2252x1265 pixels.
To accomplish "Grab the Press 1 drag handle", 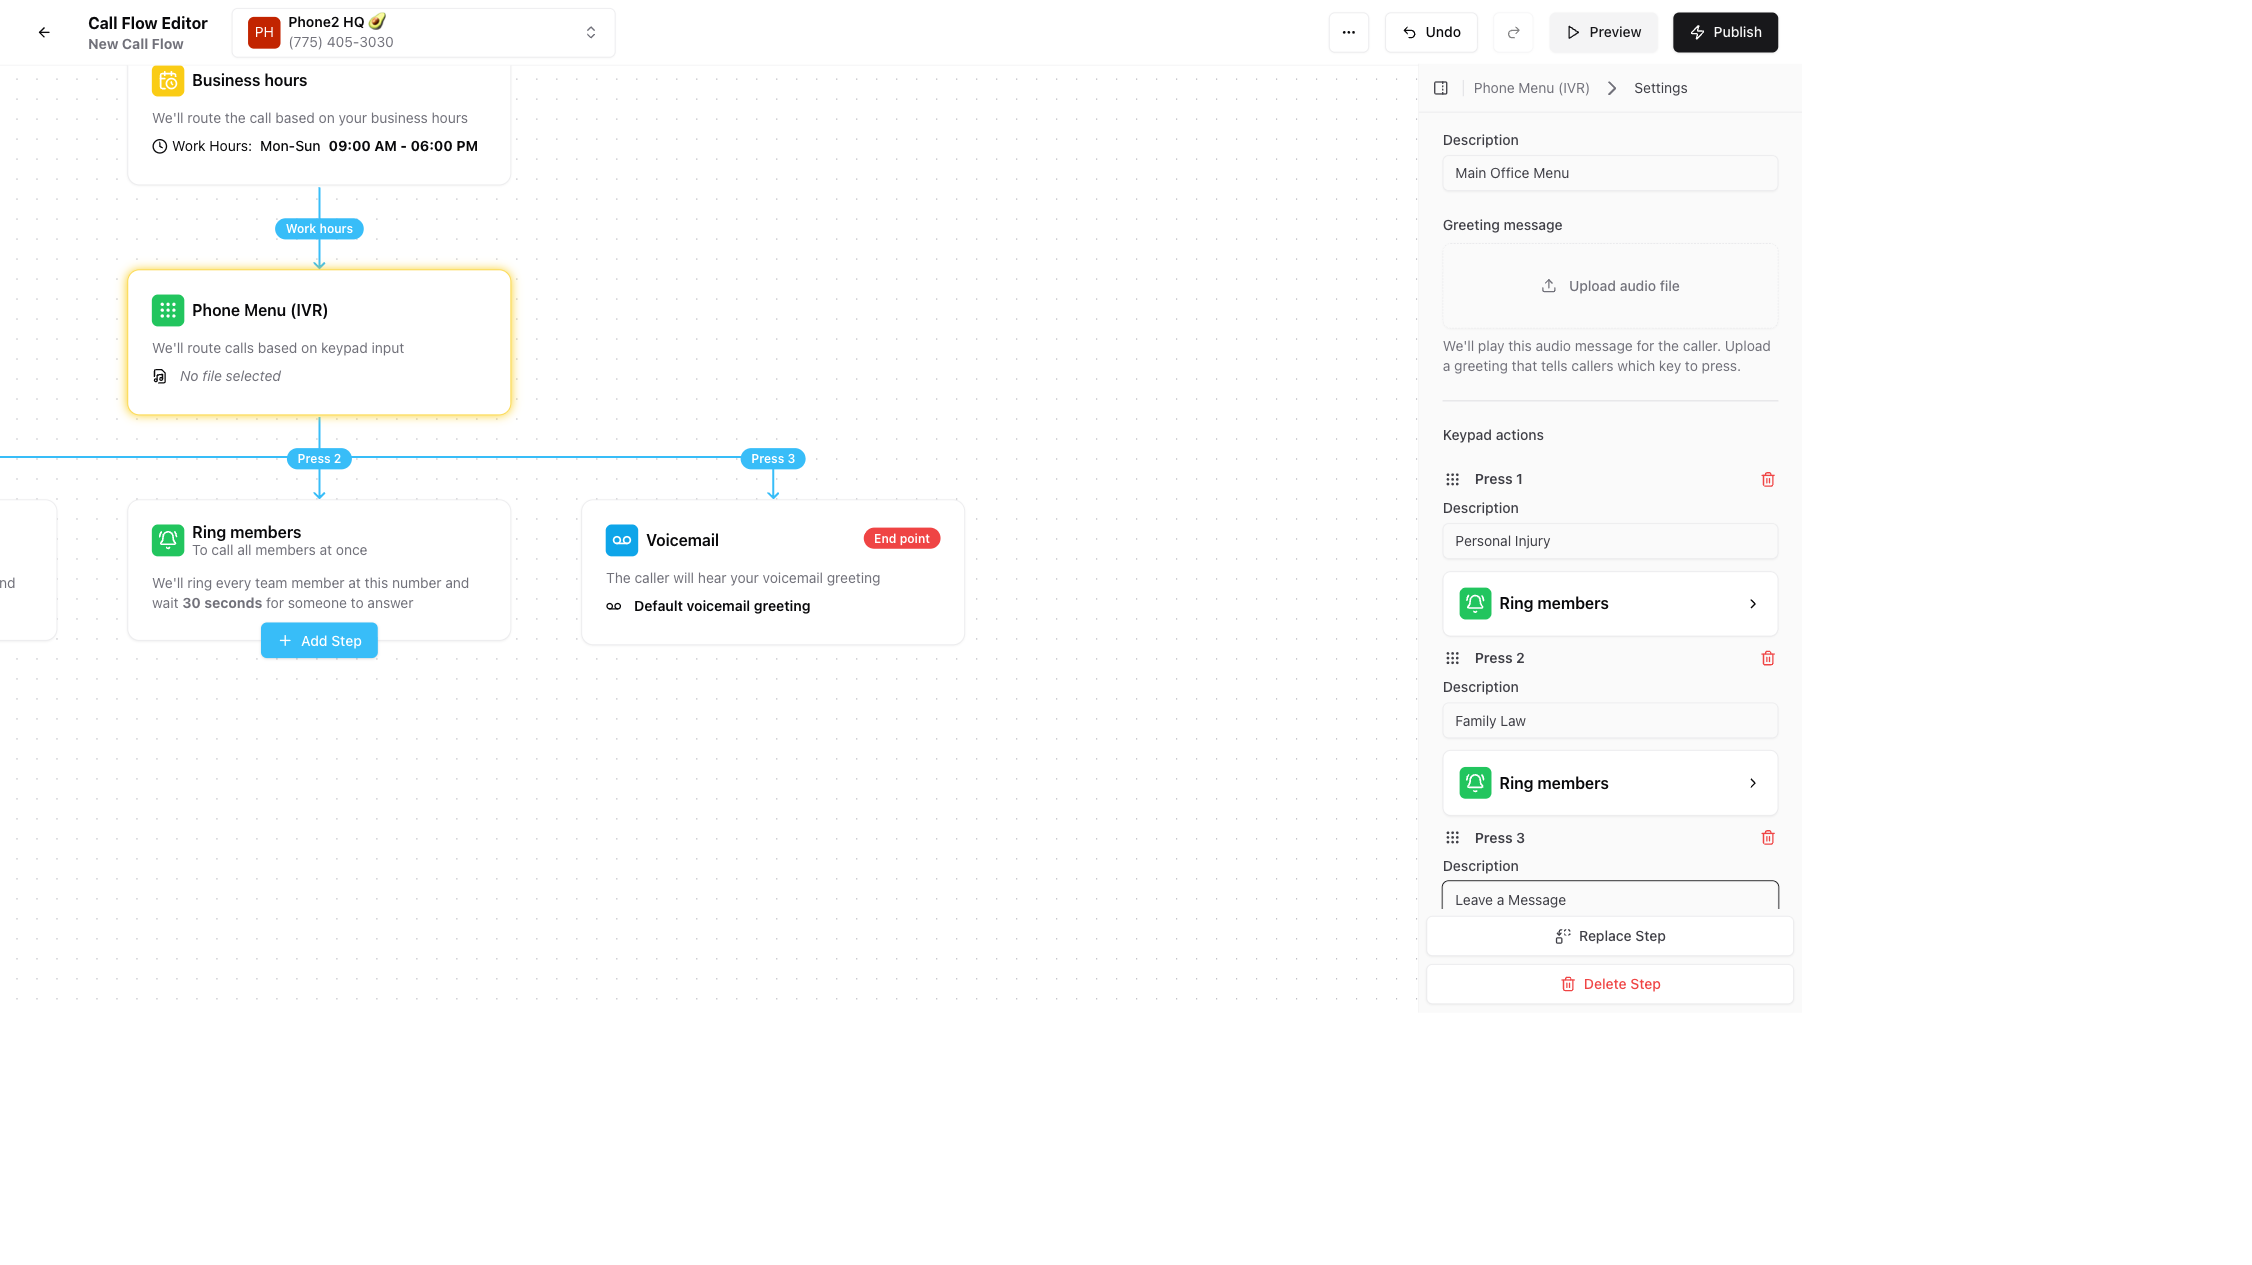I will [x=1452, y=479].
